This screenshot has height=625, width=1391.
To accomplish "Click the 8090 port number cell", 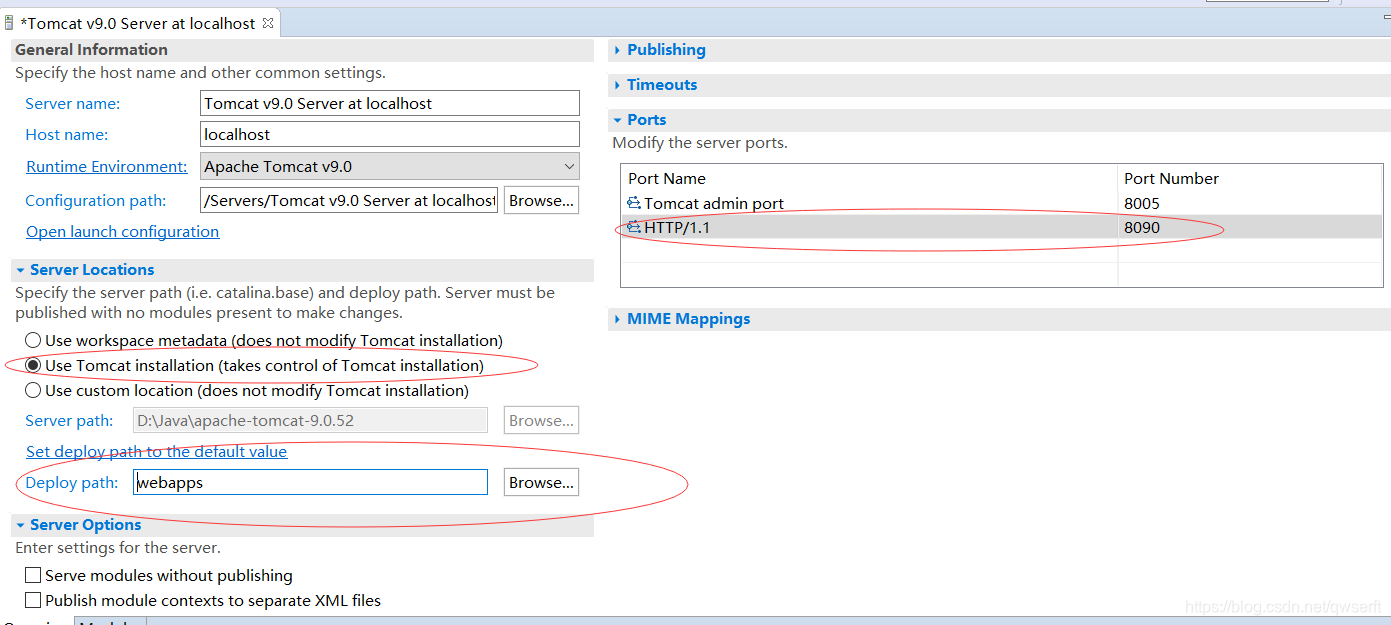I will click(x=1142, y=227).
